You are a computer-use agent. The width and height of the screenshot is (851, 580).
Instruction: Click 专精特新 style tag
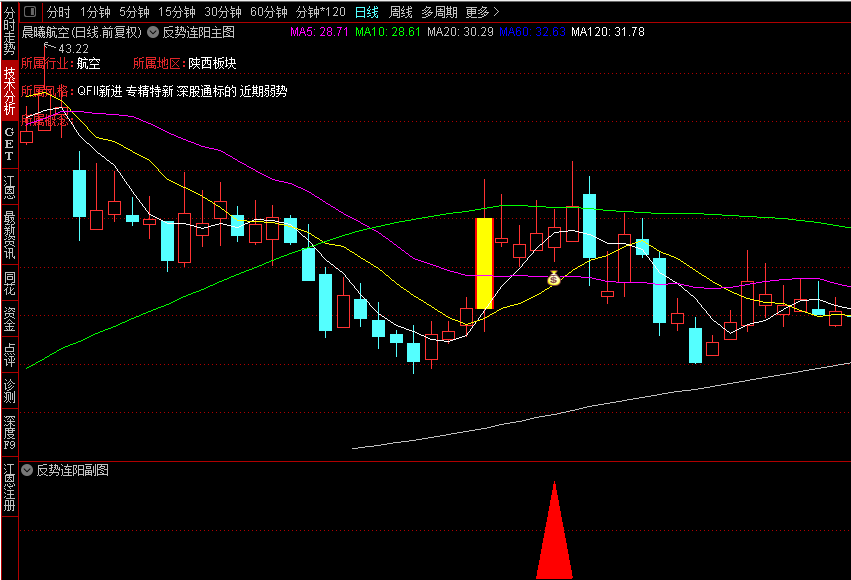[x=149, y=91]
